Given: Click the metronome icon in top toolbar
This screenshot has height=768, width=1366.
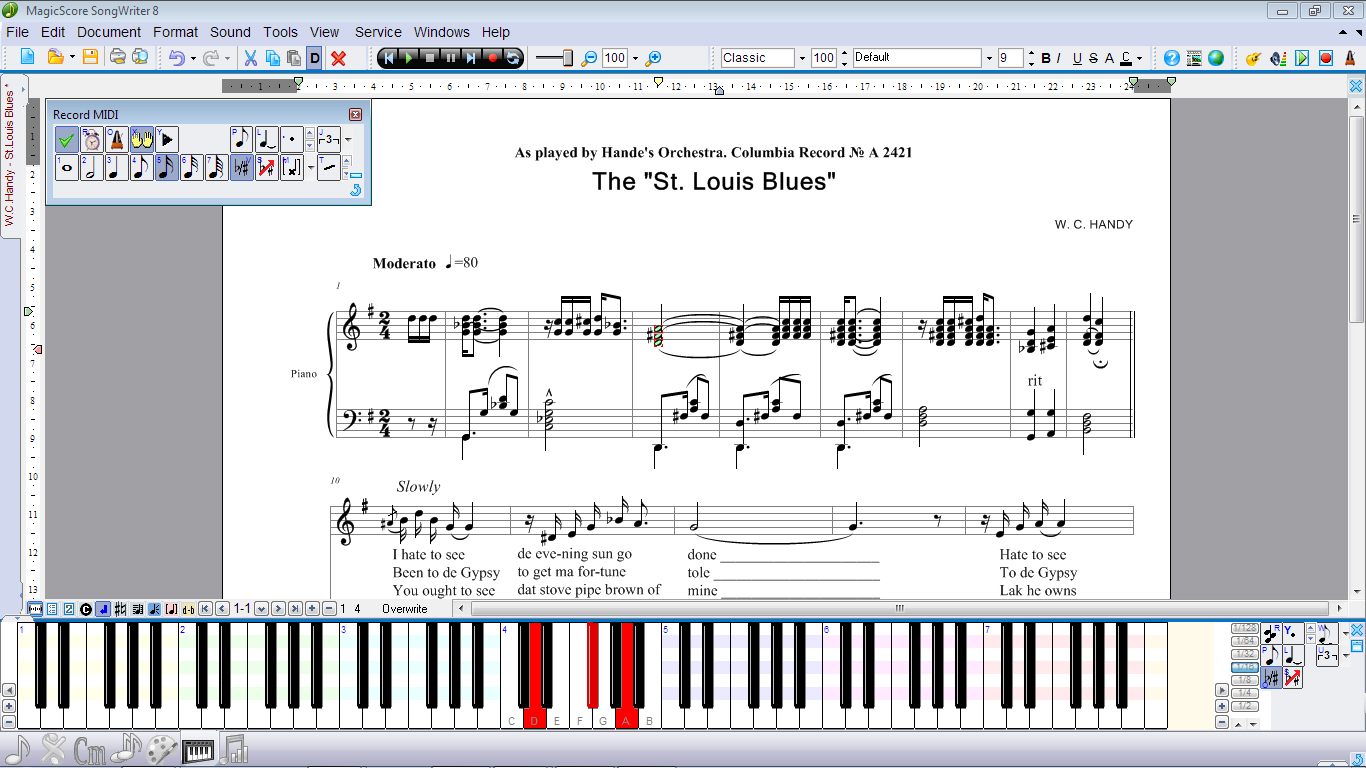Looking at the screenshot, I should click(1350, 58).
